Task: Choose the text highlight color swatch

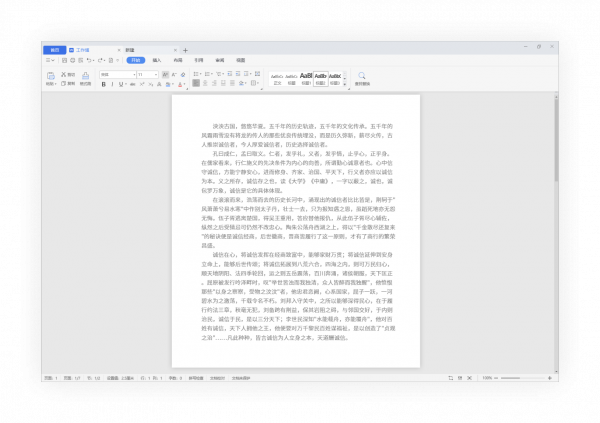Action: click(168, 84)
